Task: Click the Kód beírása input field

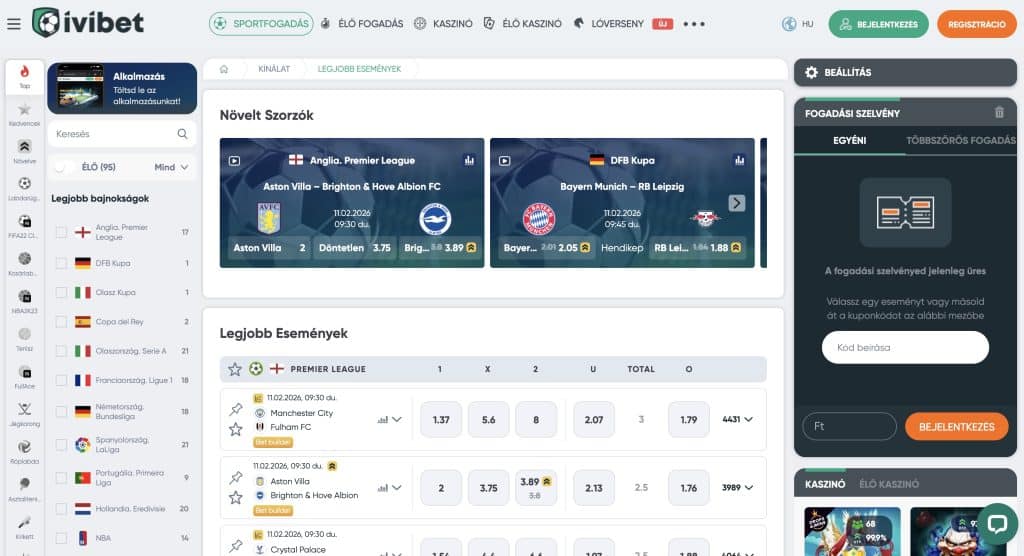Action: coord(905,347)
